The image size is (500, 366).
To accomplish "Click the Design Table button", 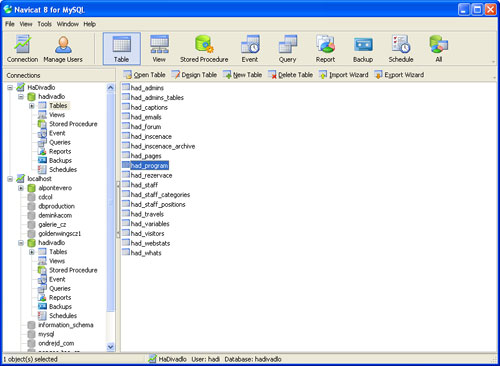I will click(x=194, y=75).
